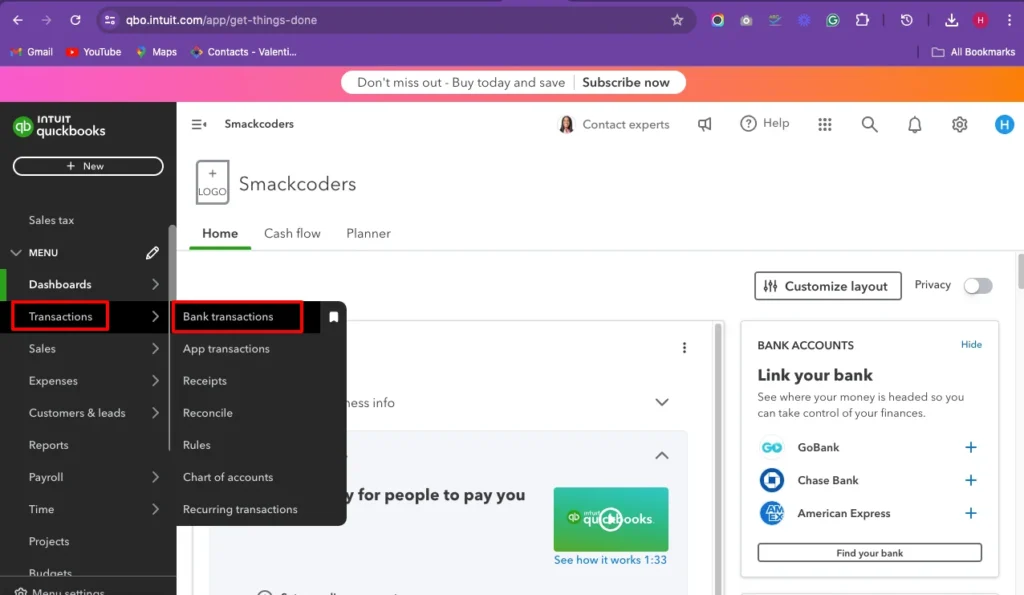1024x595 pixels.
Task: Open the apps grid icon
Action: [x=825, y=124]
